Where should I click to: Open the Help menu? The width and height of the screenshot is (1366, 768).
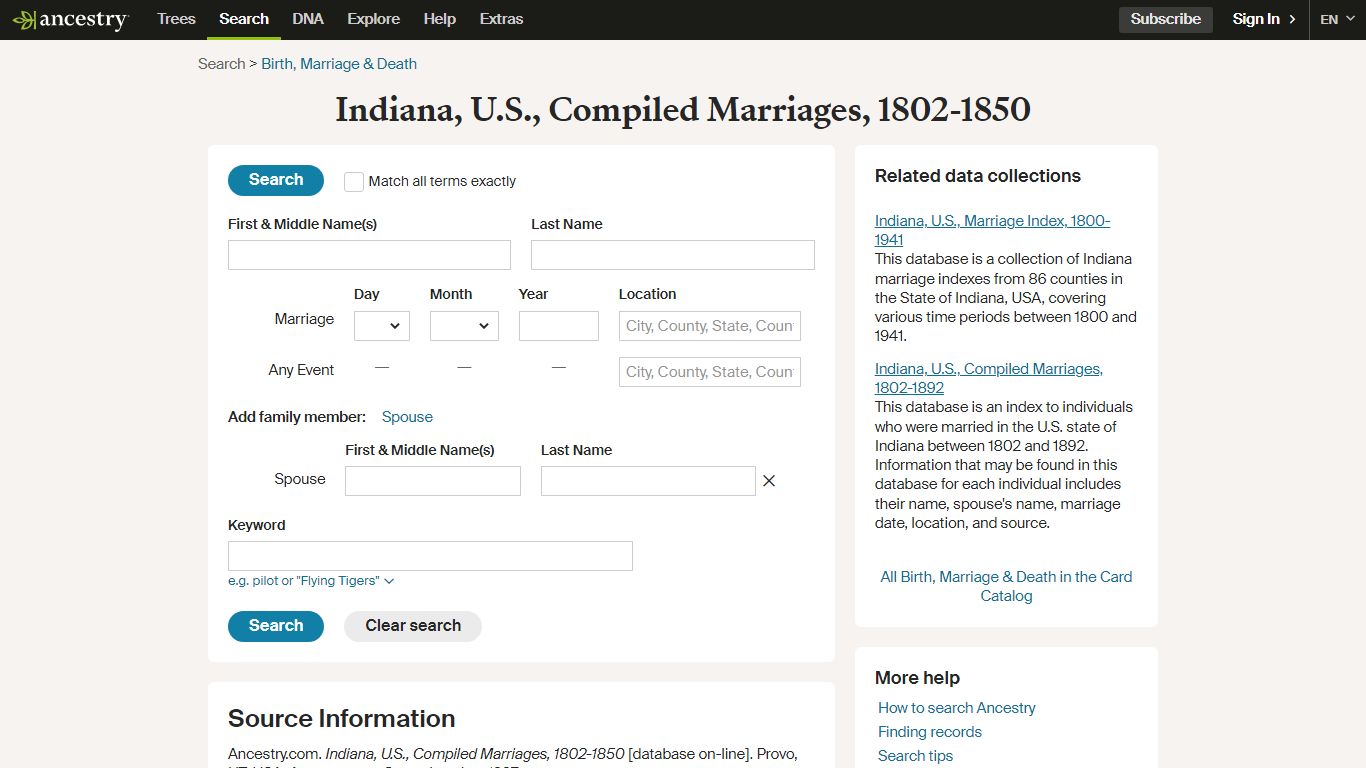tap(439, 19)
